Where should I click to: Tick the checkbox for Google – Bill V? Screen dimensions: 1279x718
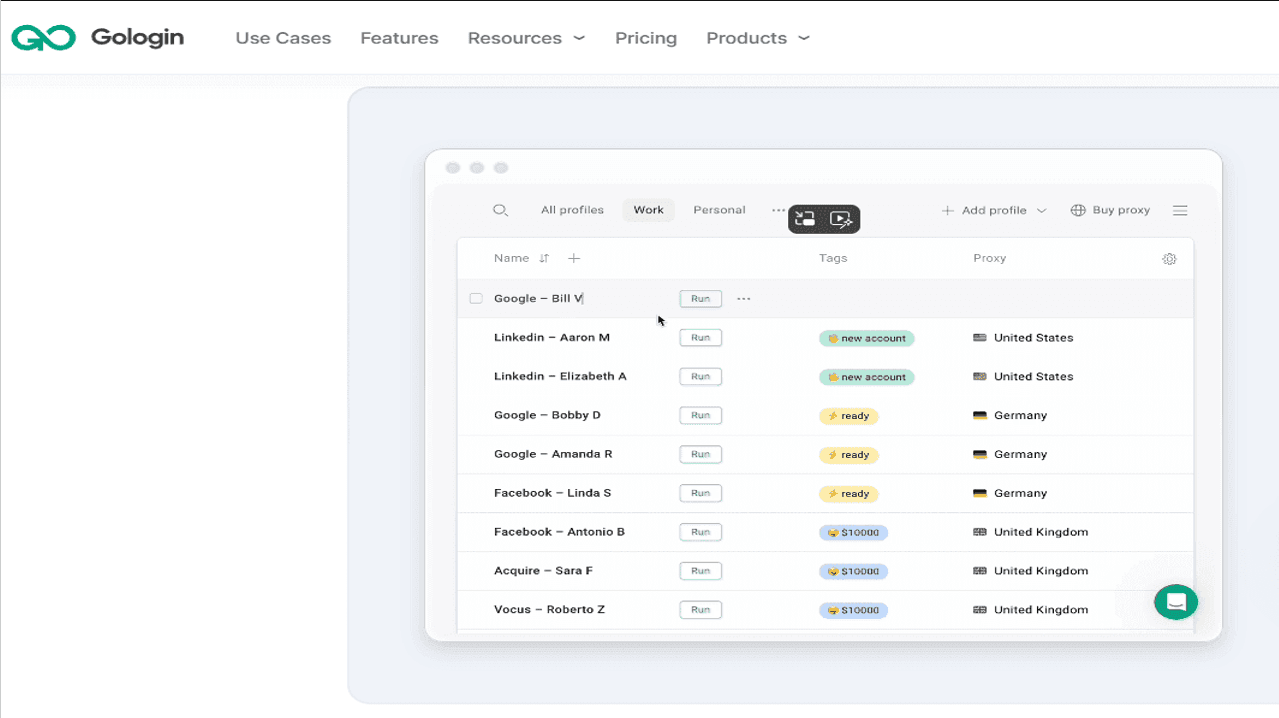coord(476,298)
